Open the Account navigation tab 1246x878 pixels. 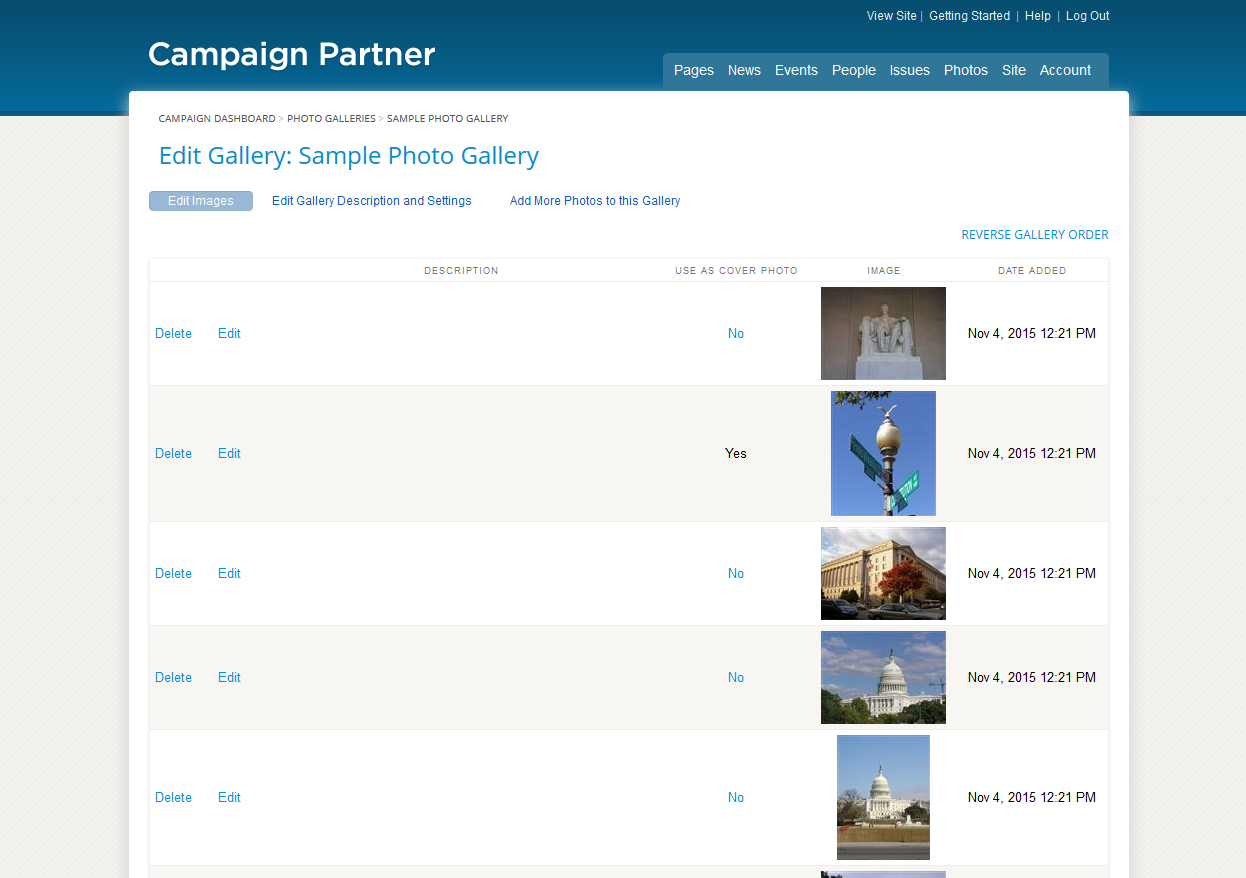(x=1065, y=70)
